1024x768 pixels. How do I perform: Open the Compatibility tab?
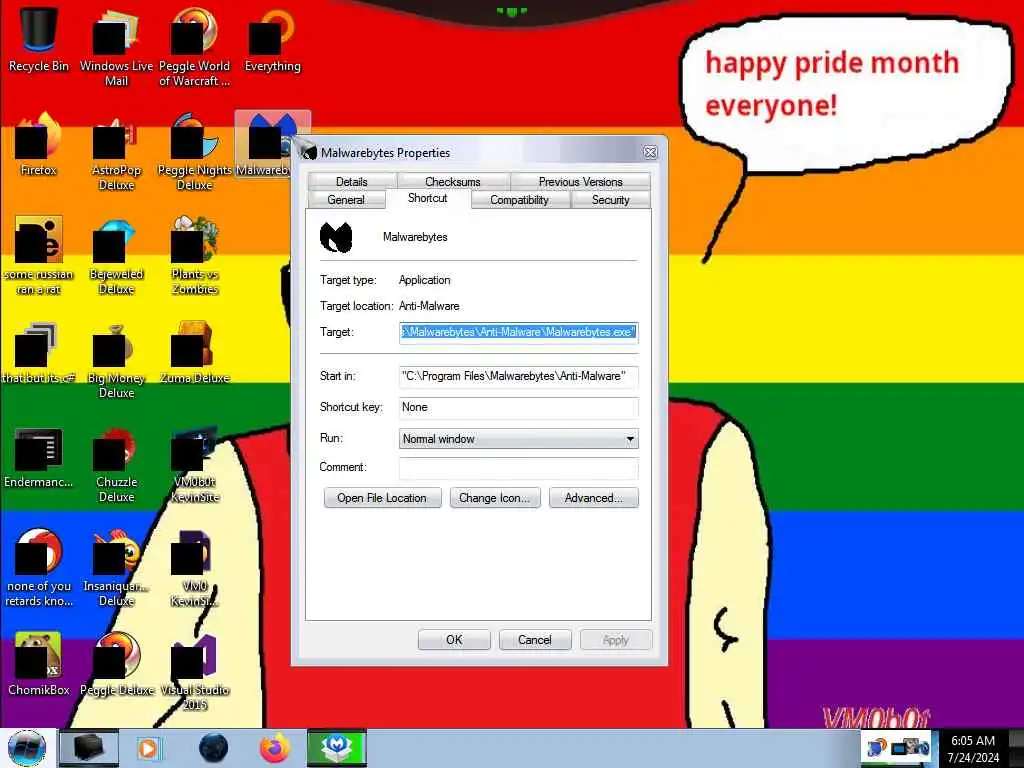click(x=519, y=200)
